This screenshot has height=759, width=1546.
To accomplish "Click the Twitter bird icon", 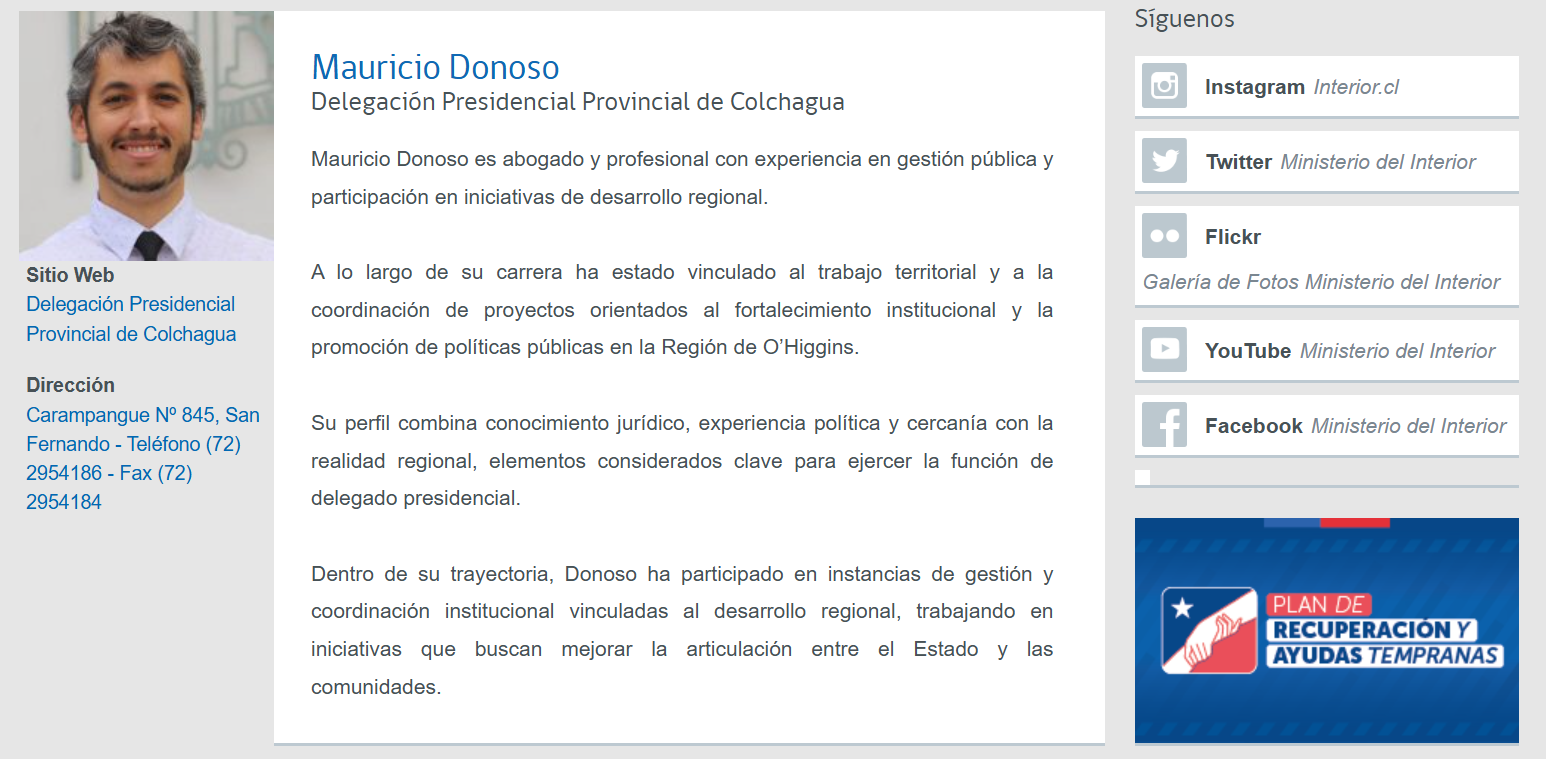I will (x=1164, y=161).
